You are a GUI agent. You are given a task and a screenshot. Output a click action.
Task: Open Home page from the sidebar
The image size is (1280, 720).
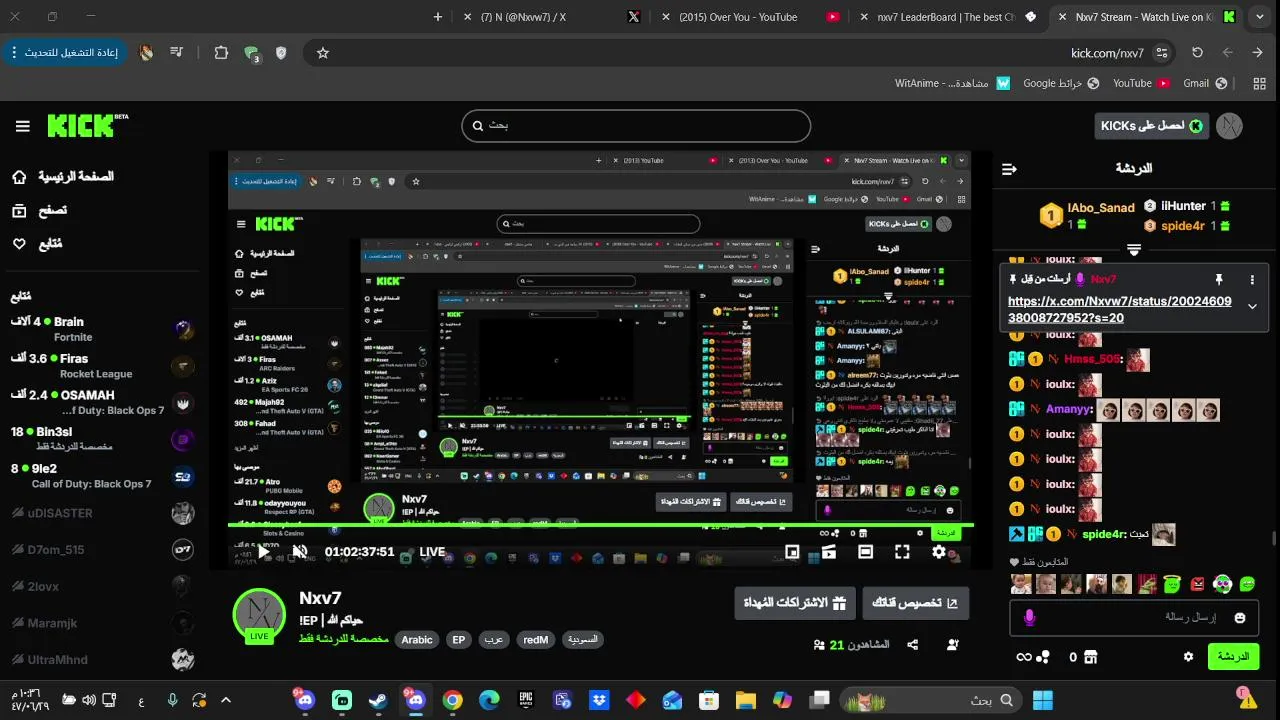[62, 177]
